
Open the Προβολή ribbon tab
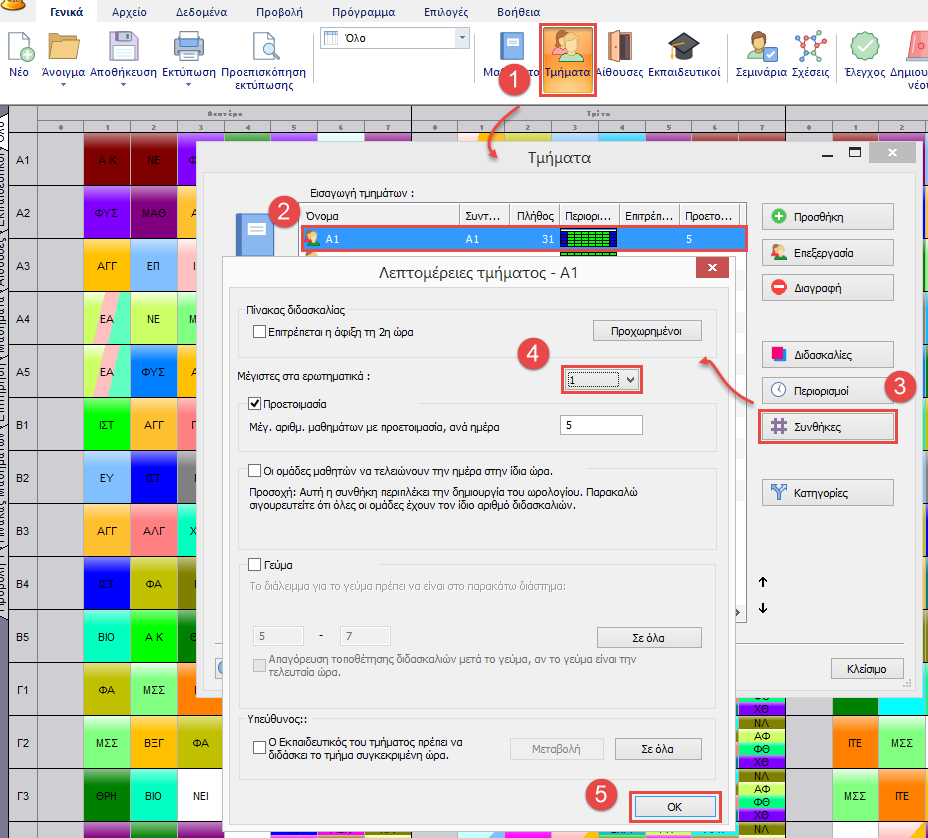[x=281, y=13]
